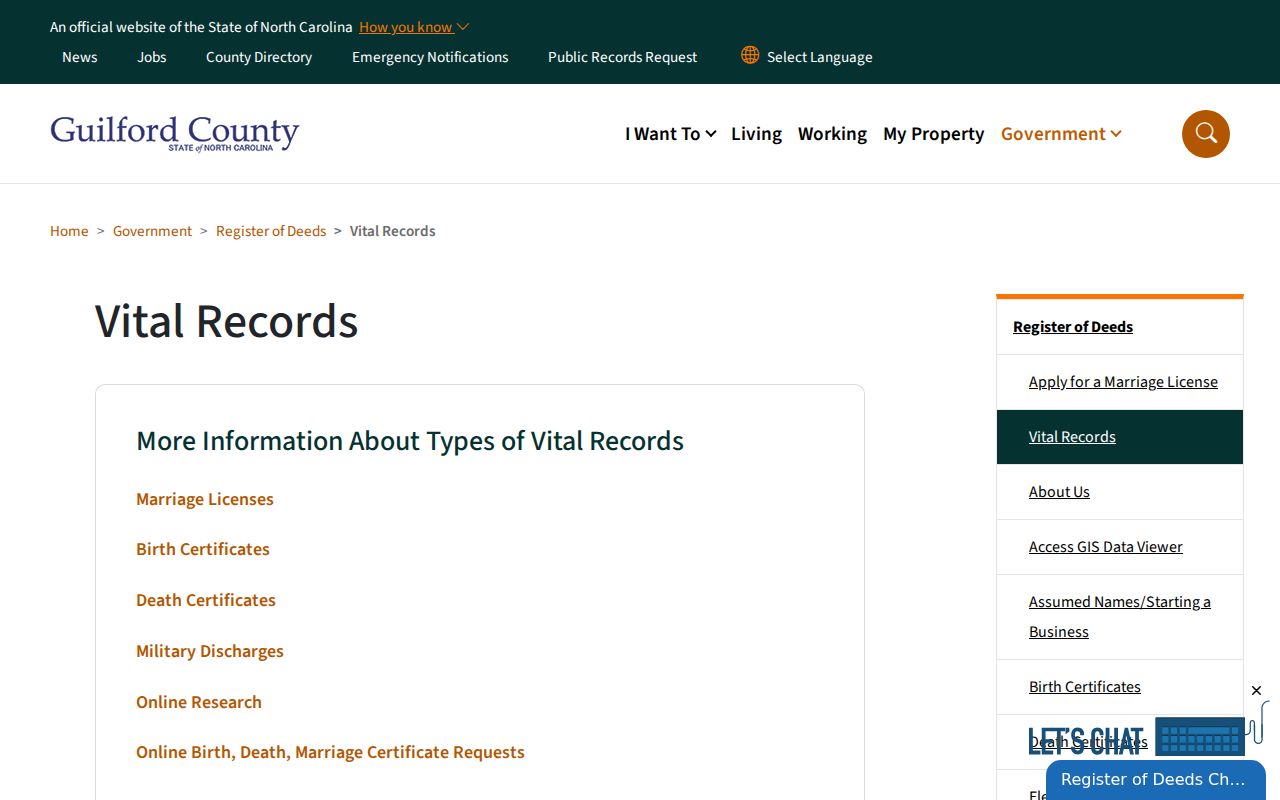This screenshot has height=800, width=1280.
Task: Open Public Records Request link
Action: pyautogui.click(x=622, y=57)
